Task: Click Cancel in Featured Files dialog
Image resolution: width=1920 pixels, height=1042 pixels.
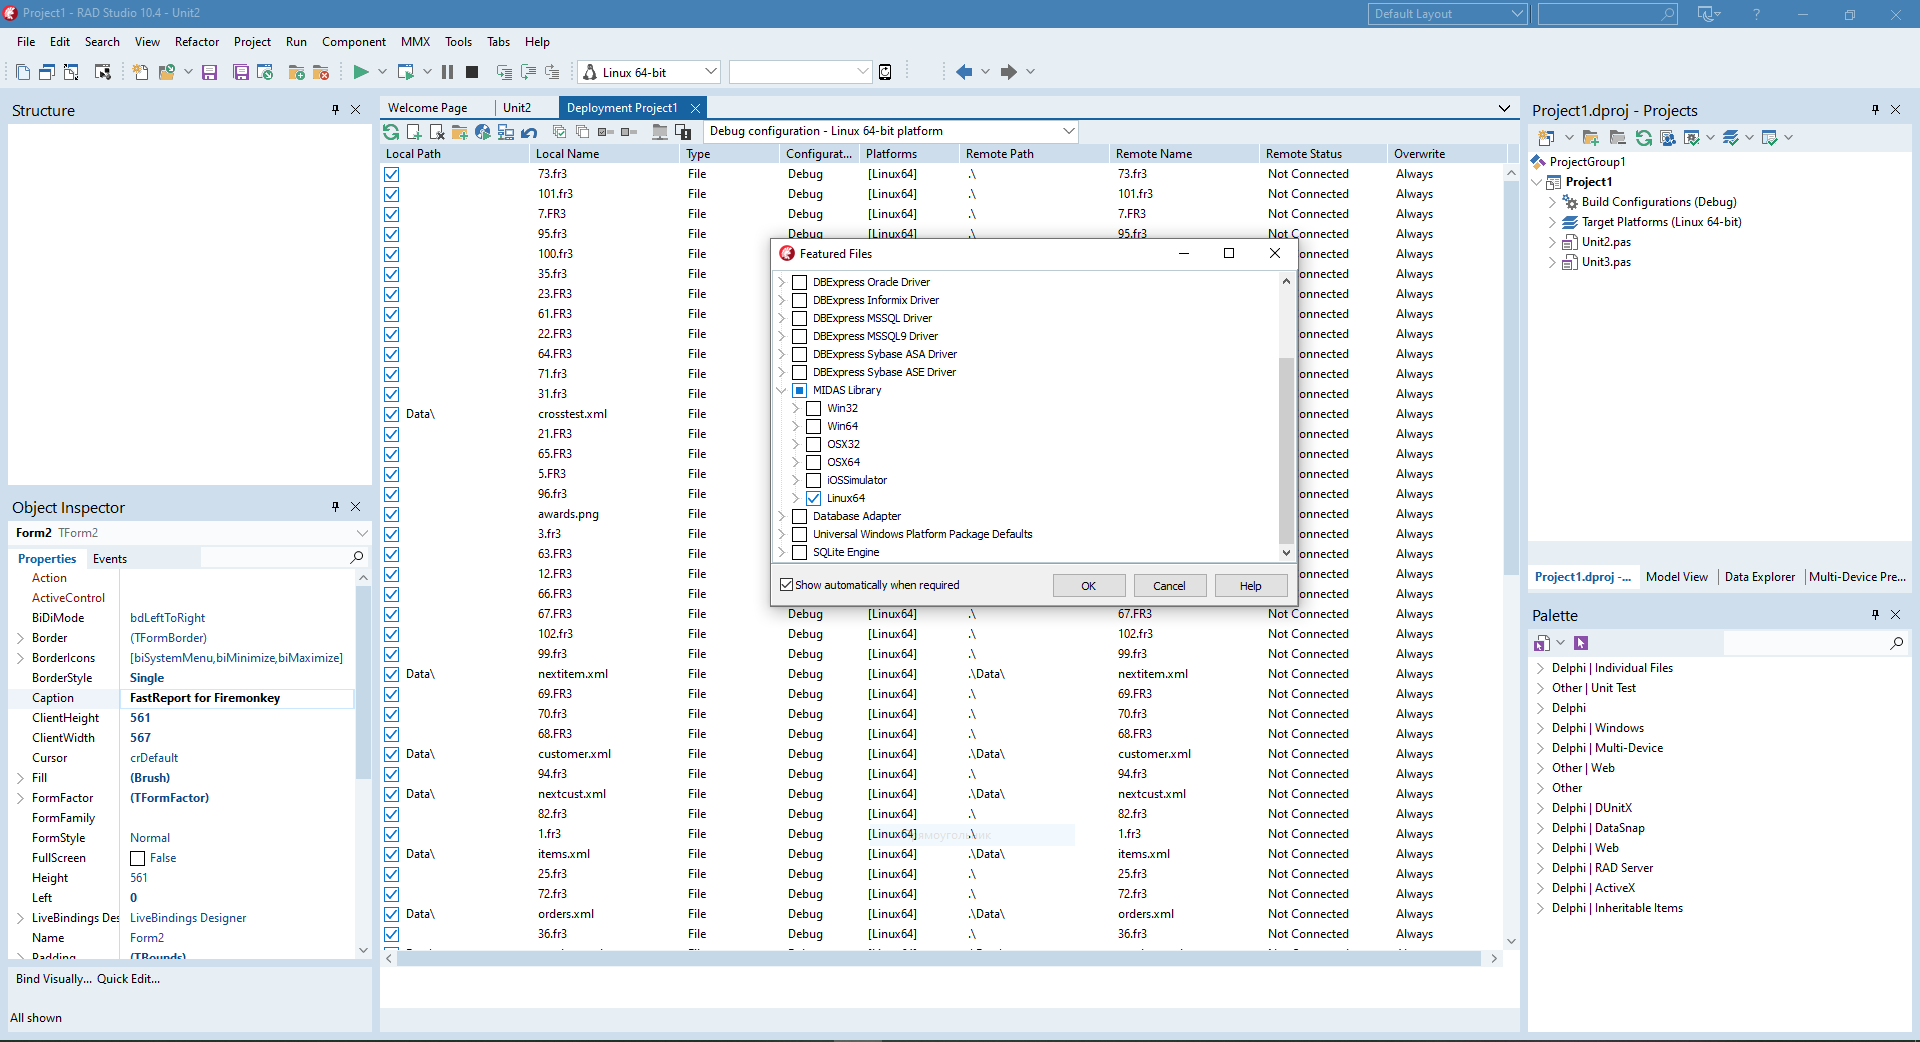Action: point(1169,586)
